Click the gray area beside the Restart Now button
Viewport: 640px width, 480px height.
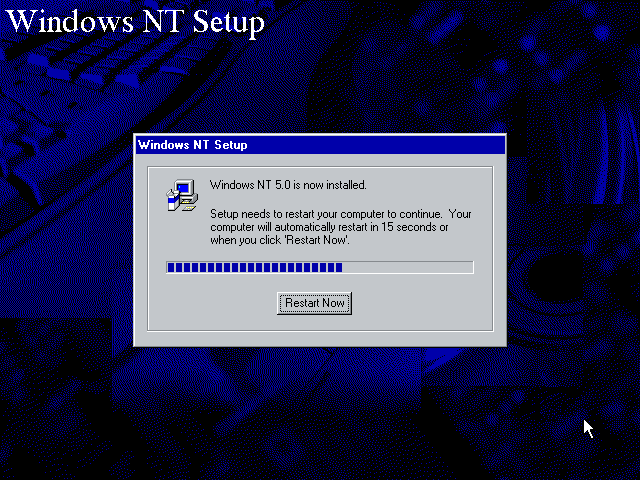click(420, 303)
